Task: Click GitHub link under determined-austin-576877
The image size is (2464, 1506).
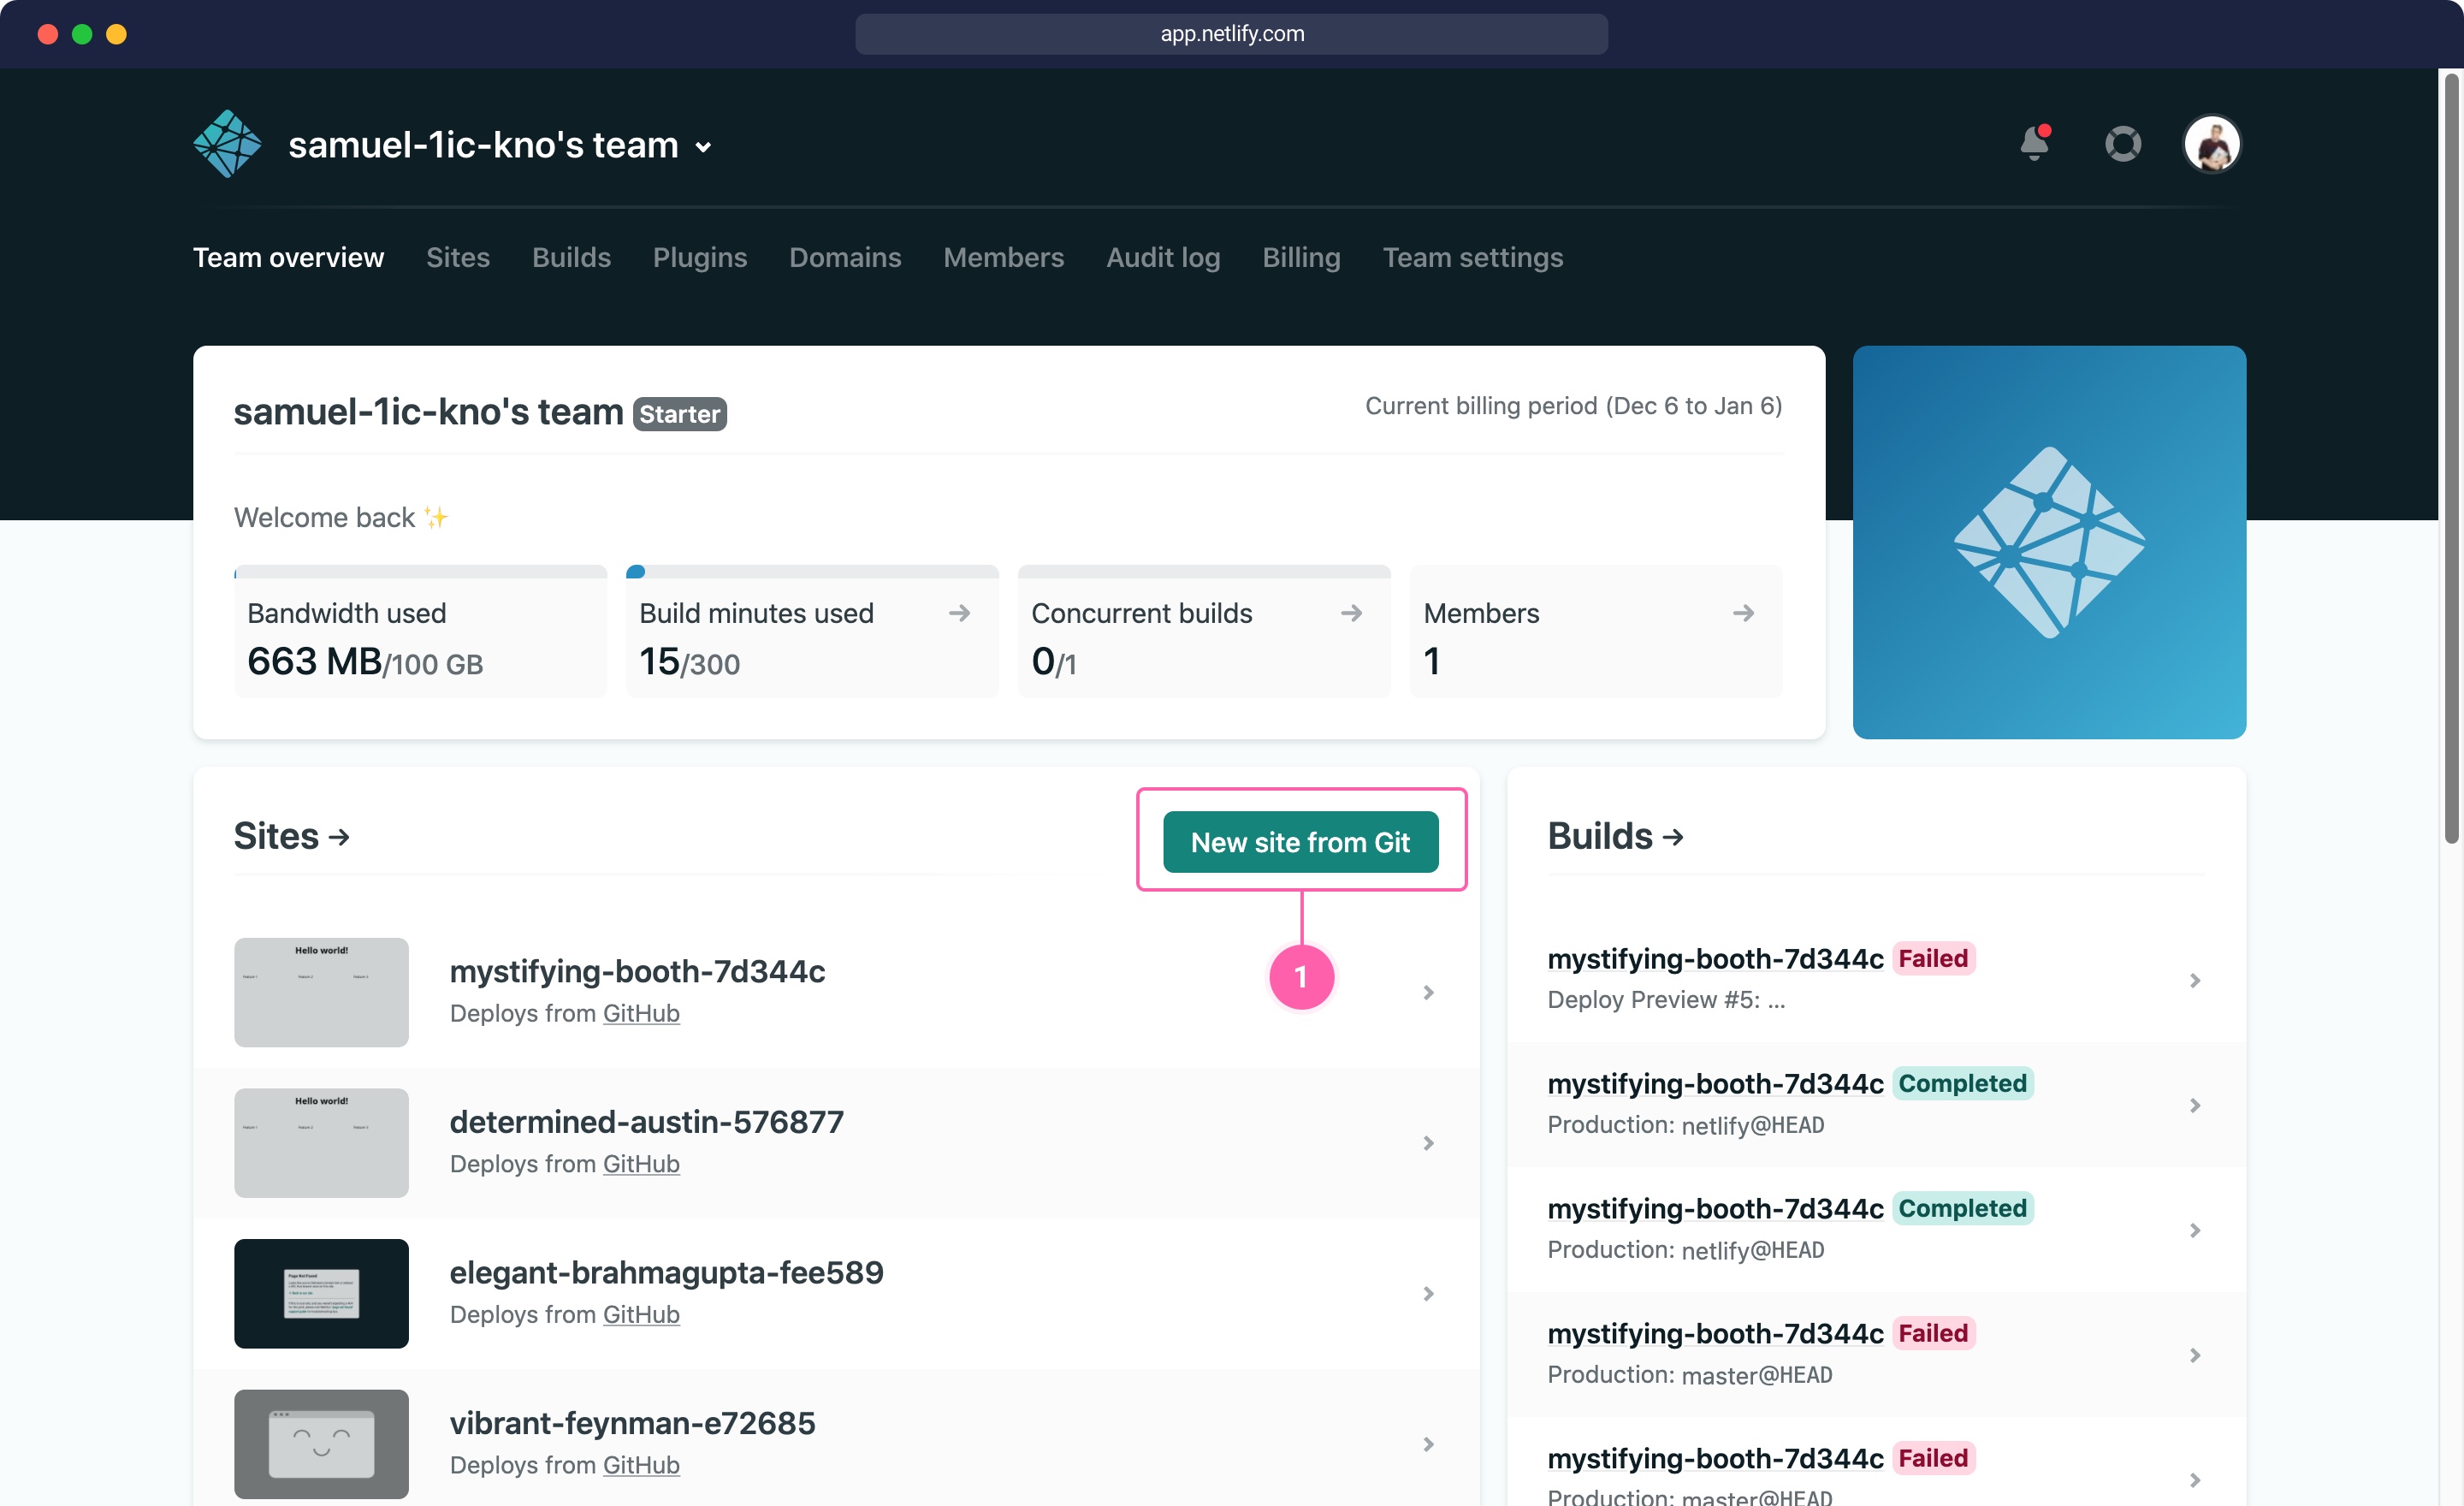Action: pyautogui.click(x=641, y=1164)
